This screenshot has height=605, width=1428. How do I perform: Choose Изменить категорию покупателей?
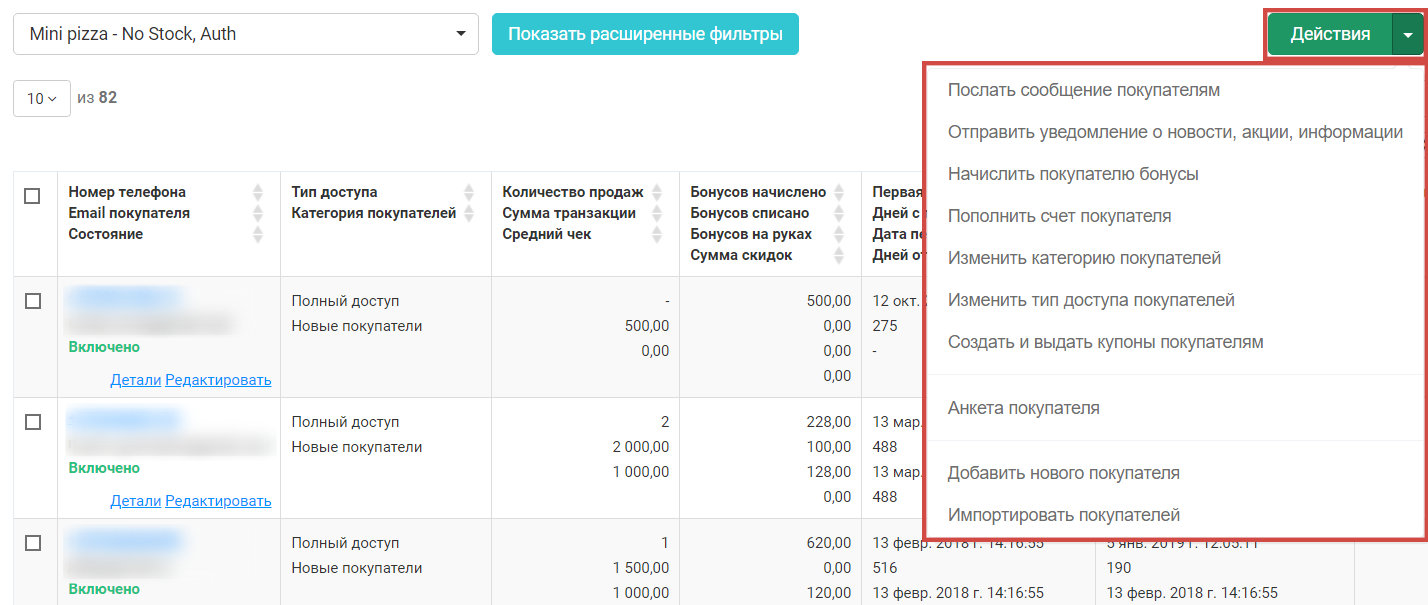click(x=1084, y=258)
